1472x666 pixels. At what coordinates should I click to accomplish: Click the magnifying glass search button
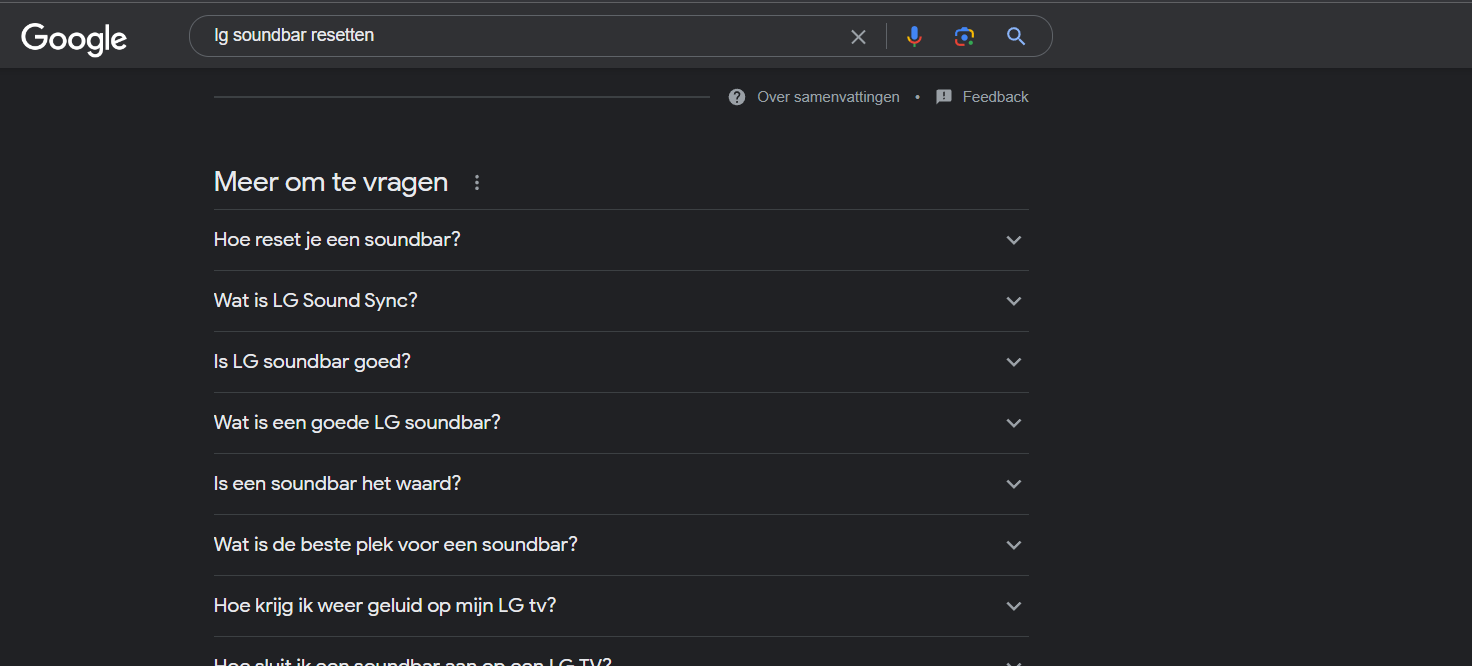point(1016,37)
